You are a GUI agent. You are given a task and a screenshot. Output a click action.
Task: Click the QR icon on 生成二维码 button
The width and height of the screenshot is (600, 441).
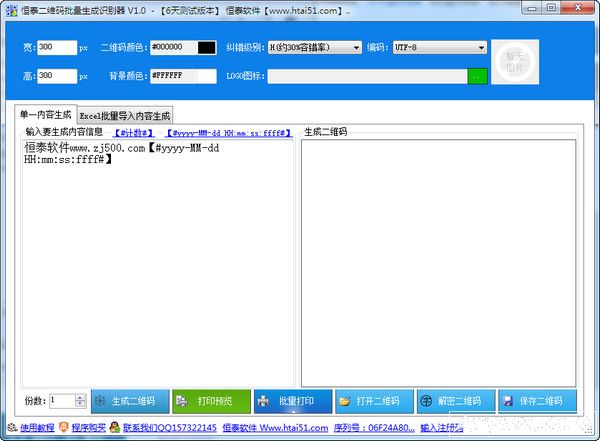click(x=100, y=401)
